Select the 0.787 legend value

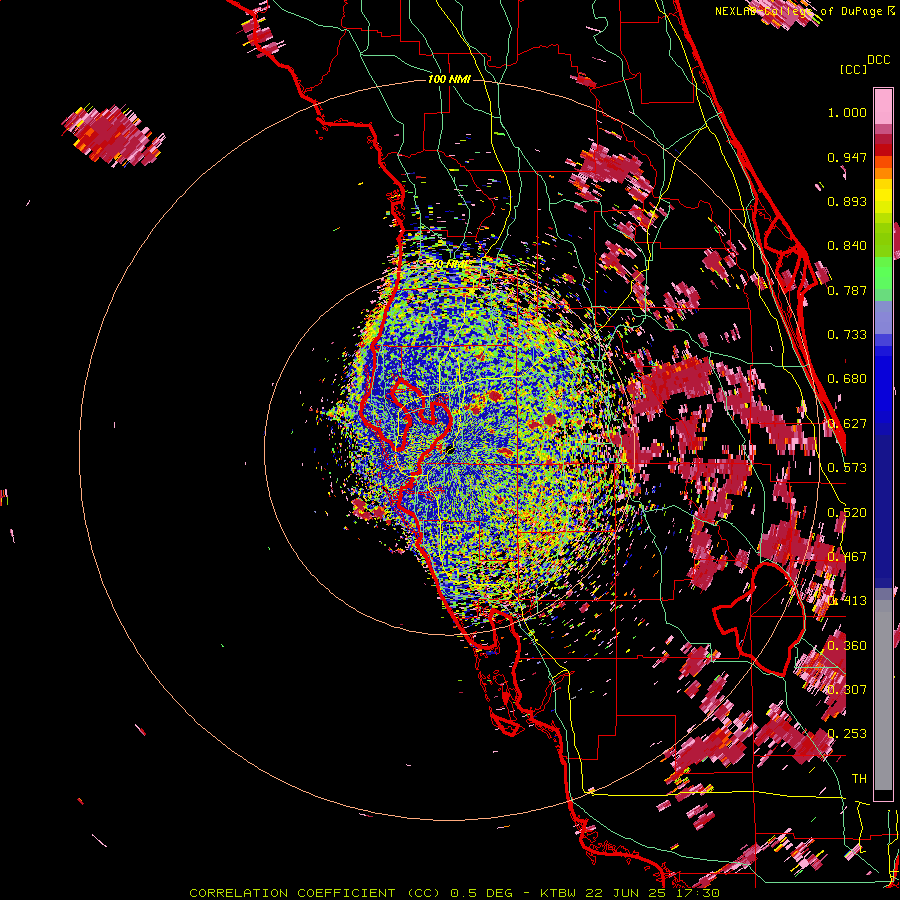pyautogui.click(x=847, y=290)
